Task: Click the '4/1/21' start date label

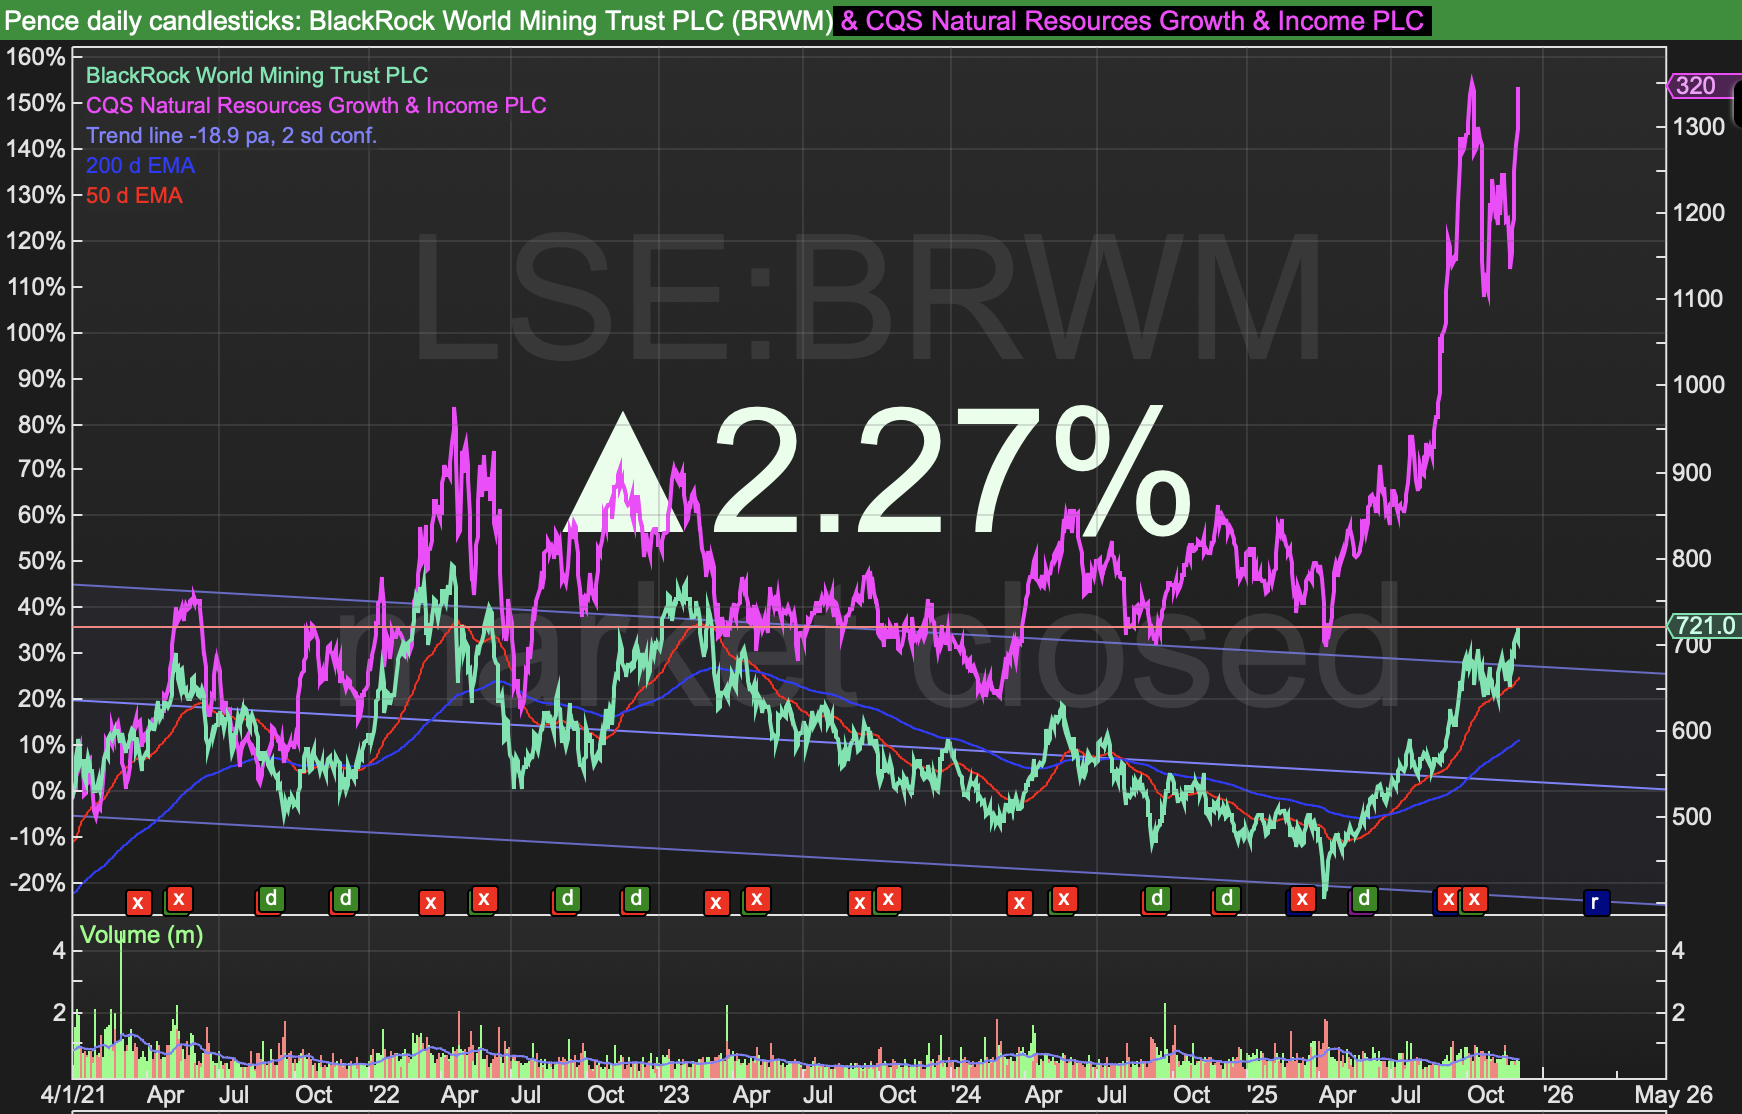Action: coord(73,1095)
